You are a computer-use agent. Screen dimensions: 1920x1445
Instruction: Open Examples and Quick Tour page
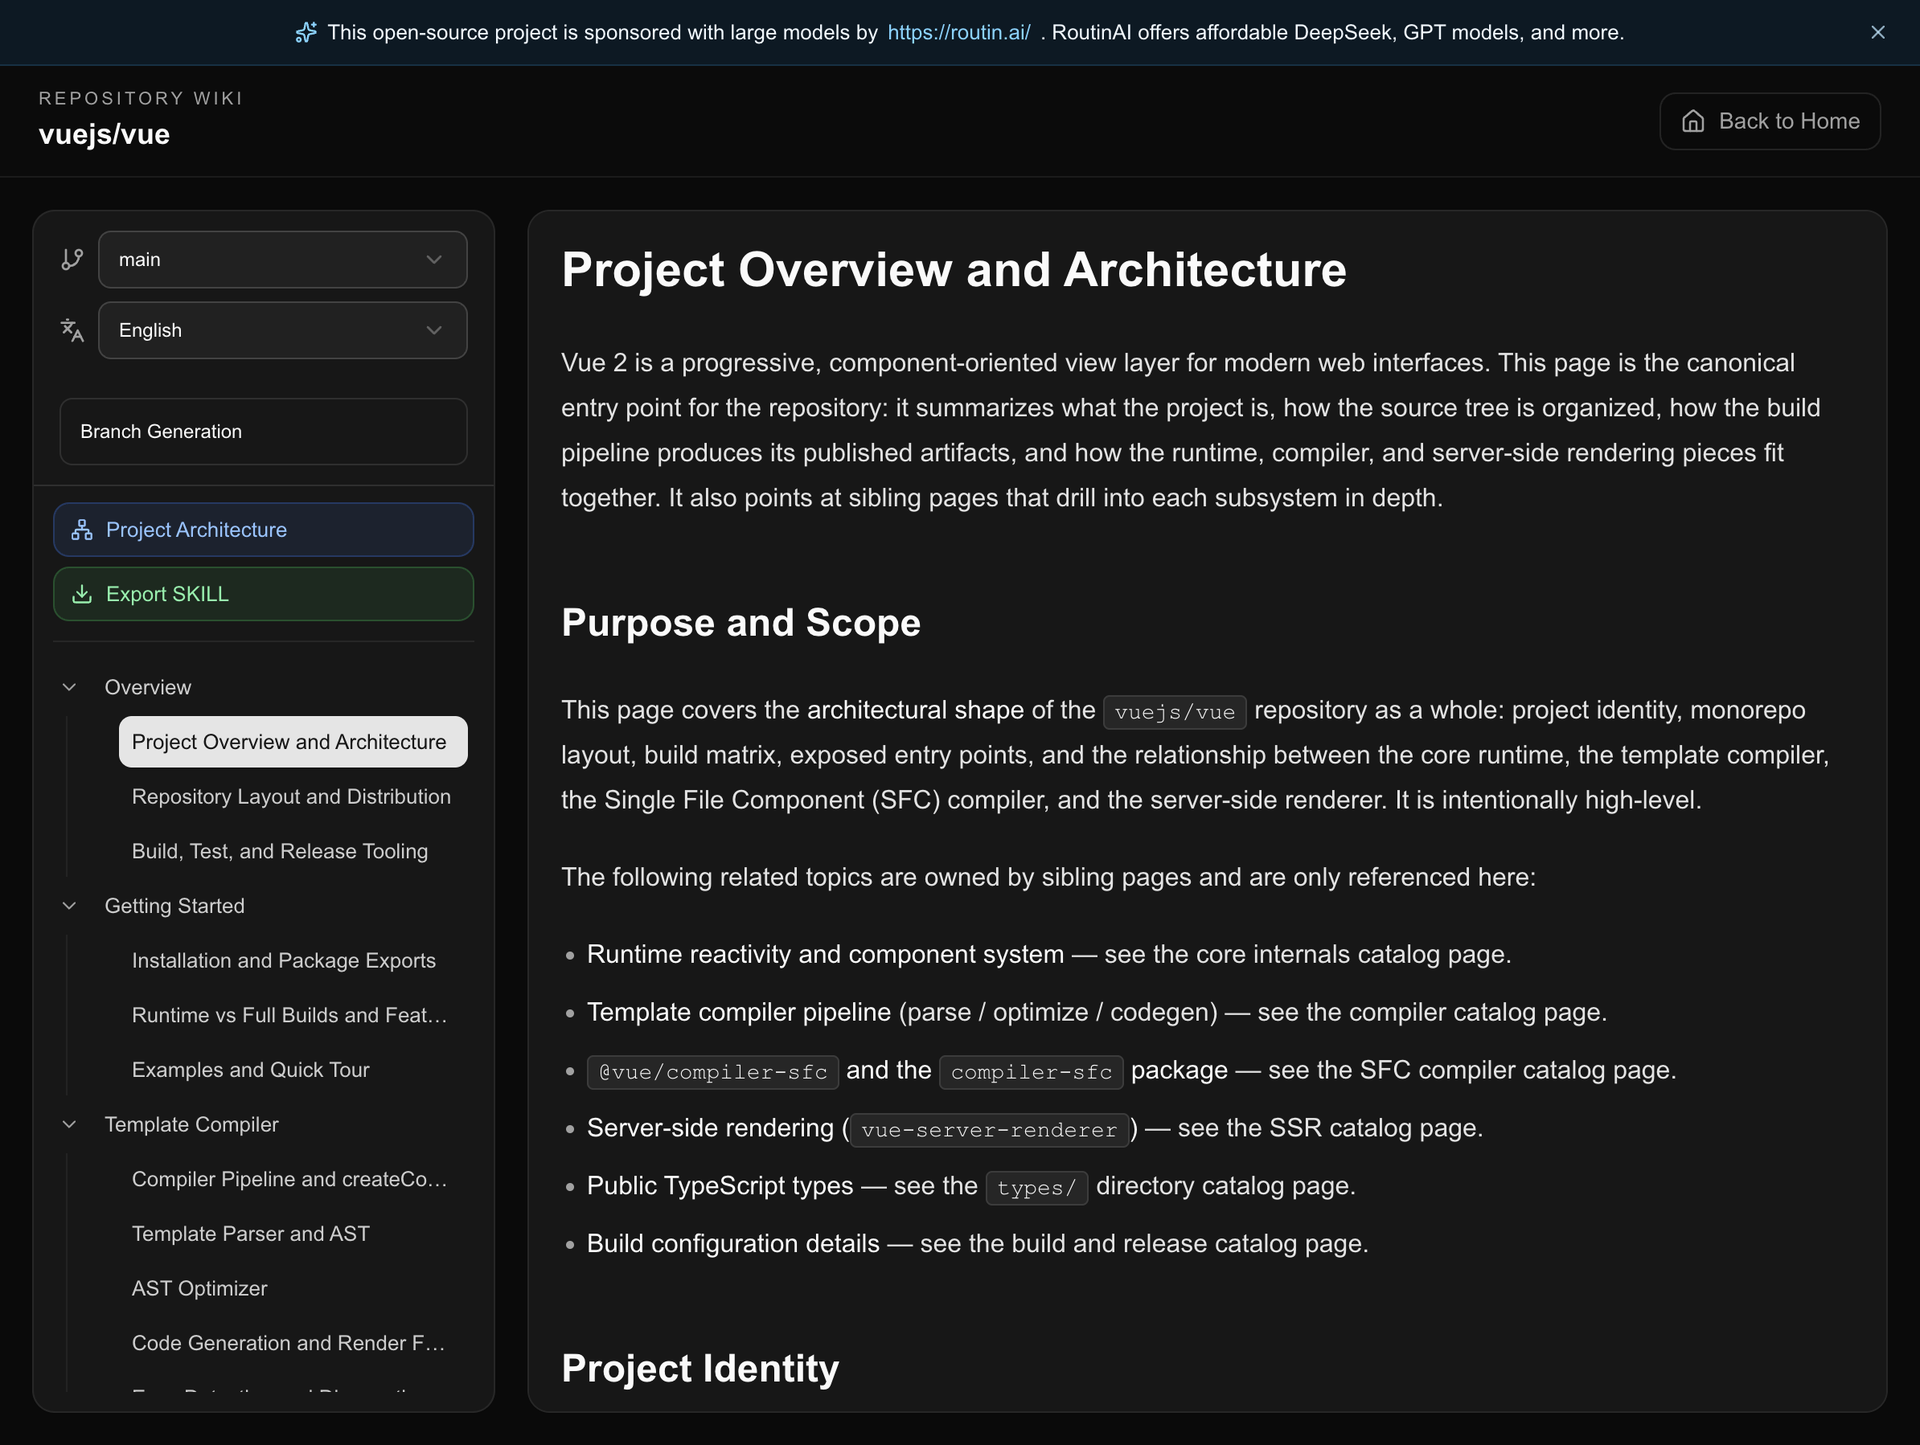click(x=251, y=1070)
